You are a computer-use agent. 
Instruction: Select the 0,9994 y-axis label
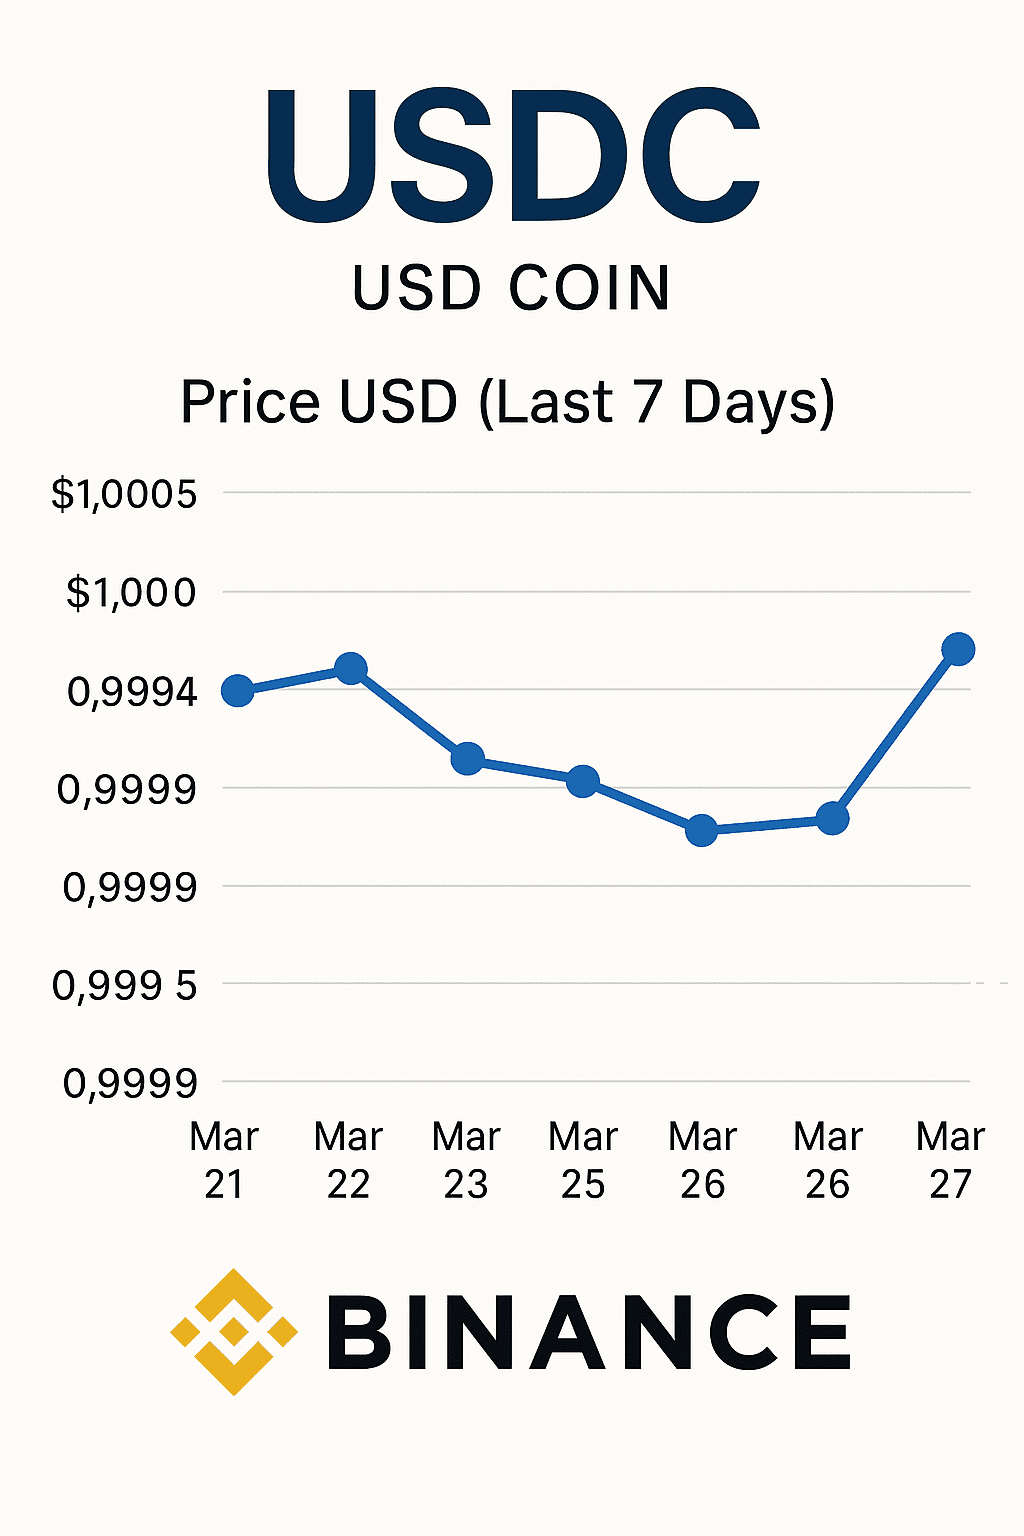132,691
